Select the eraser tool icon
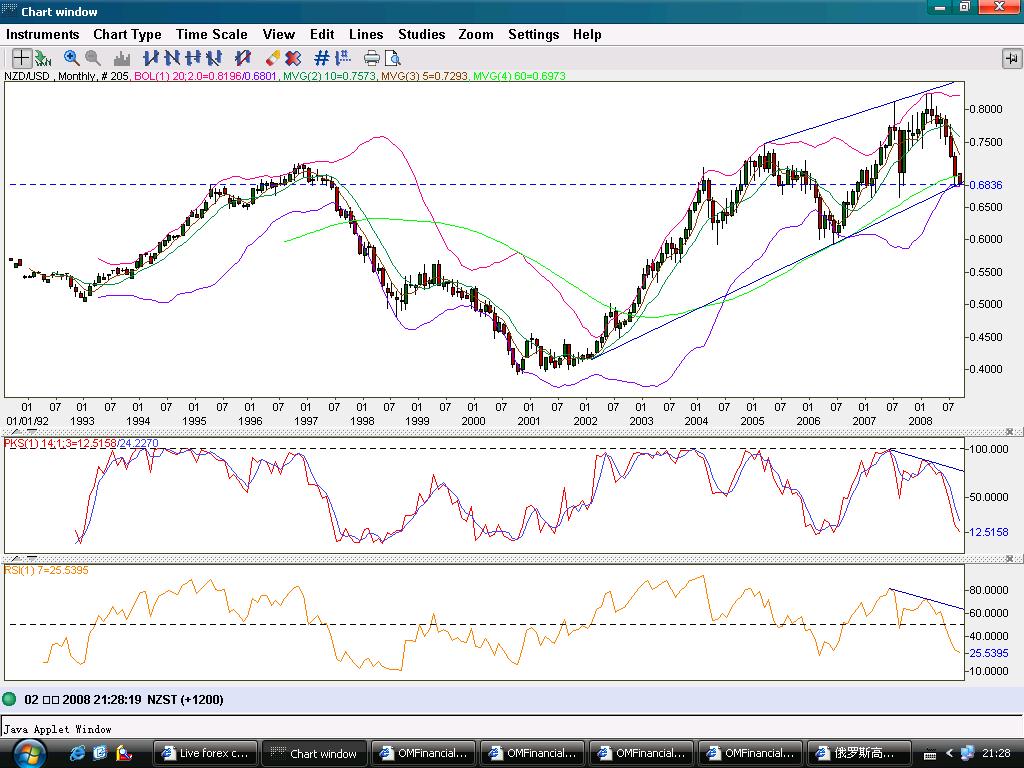The height and width of the screenshot is (768, 1024). point(273,58)
